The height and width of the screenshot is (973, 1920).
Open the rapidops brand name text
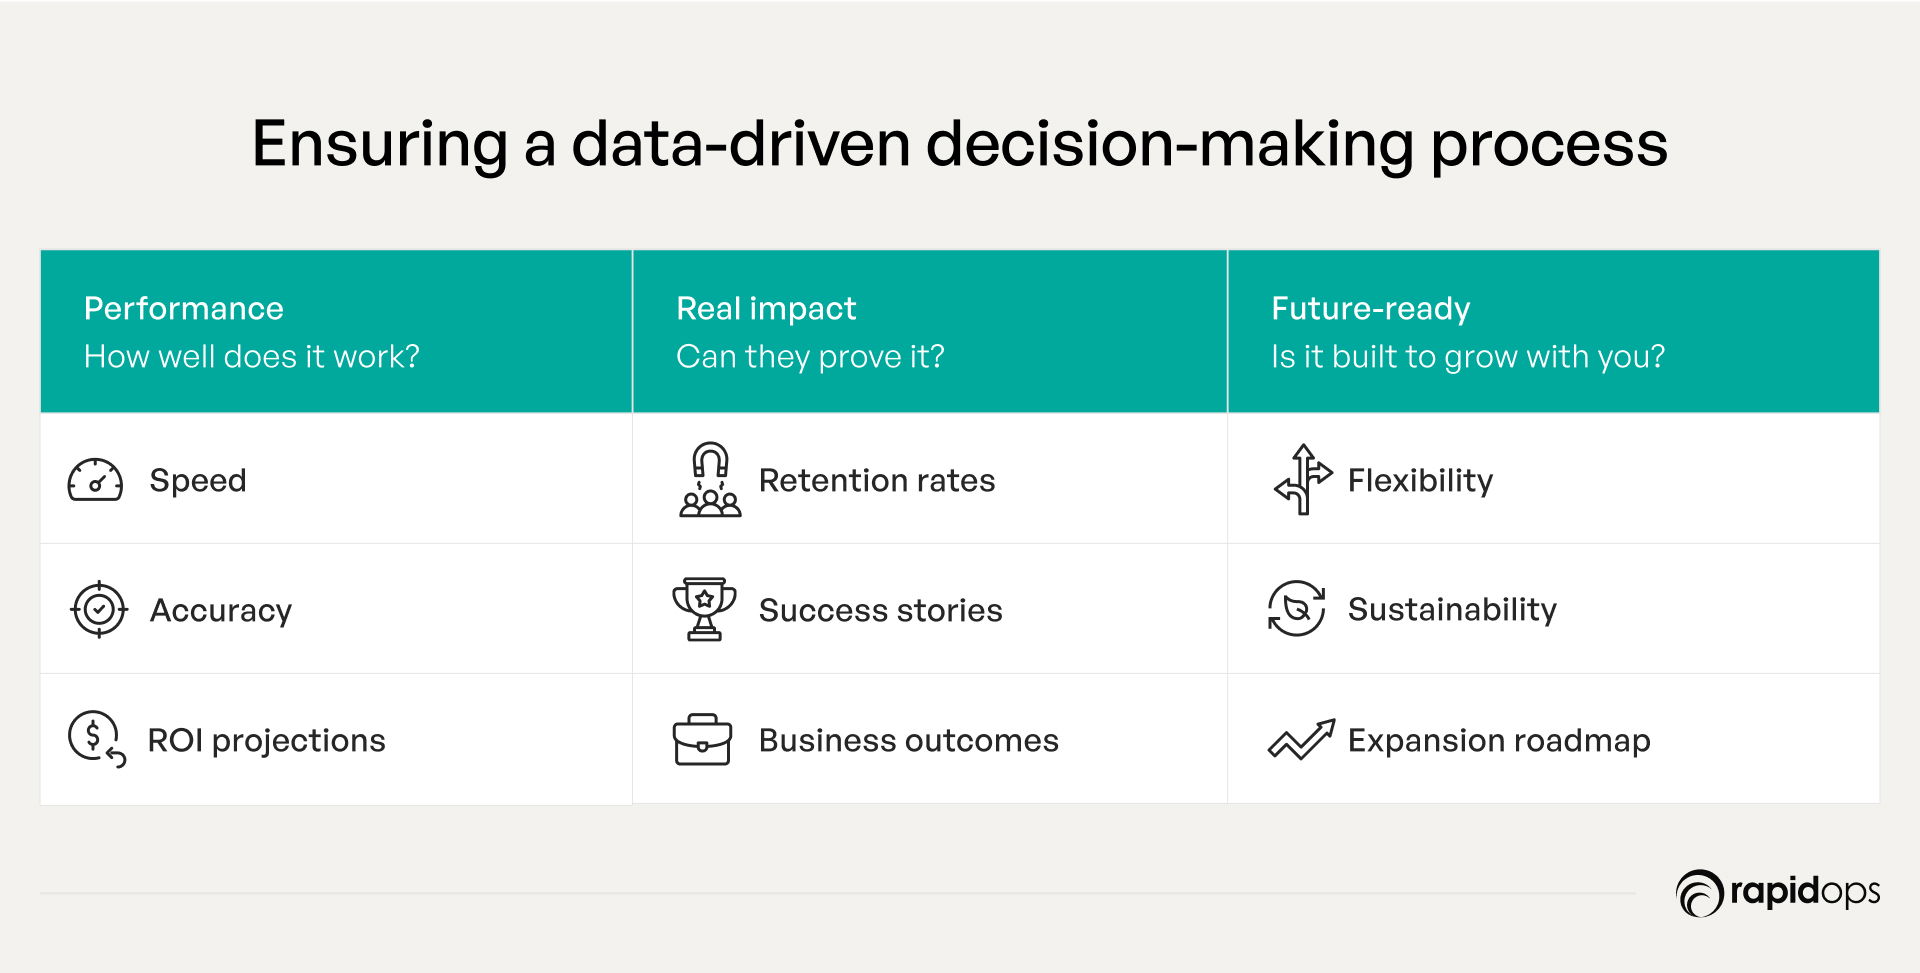click(x=1805, y=891)
